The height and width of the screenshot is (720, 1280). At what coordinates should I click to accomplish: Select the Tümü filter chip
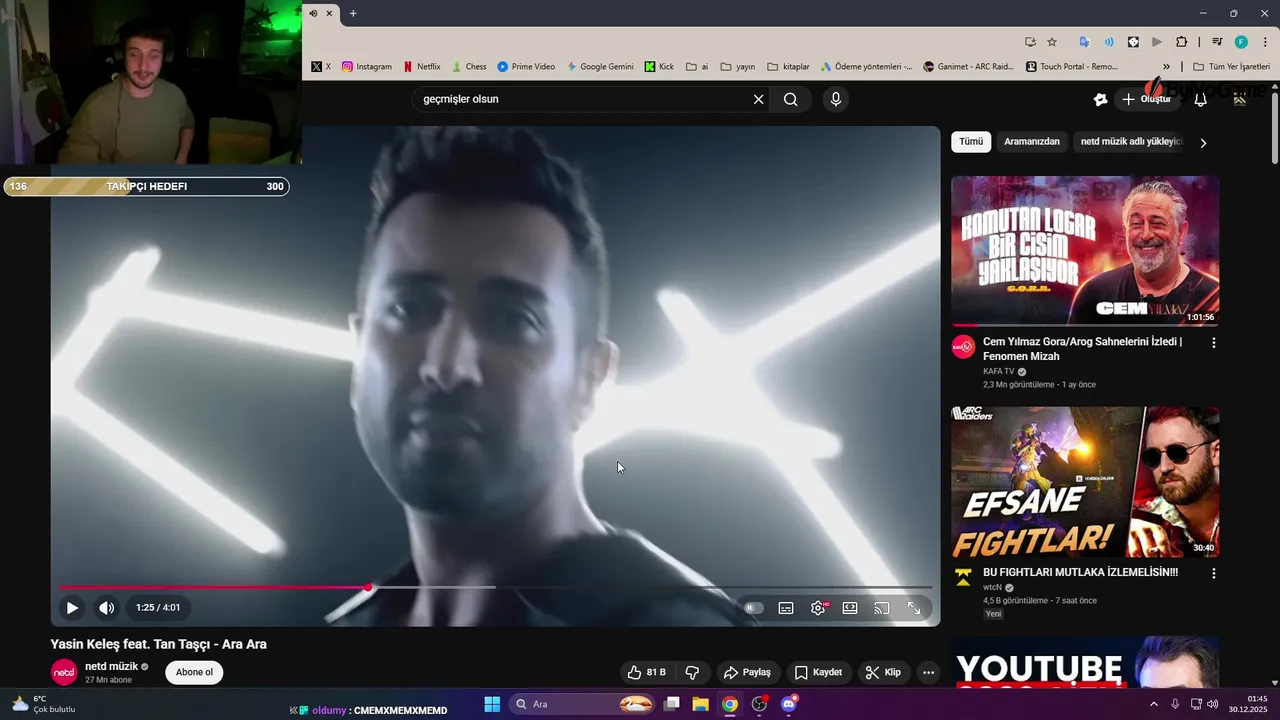971,142
